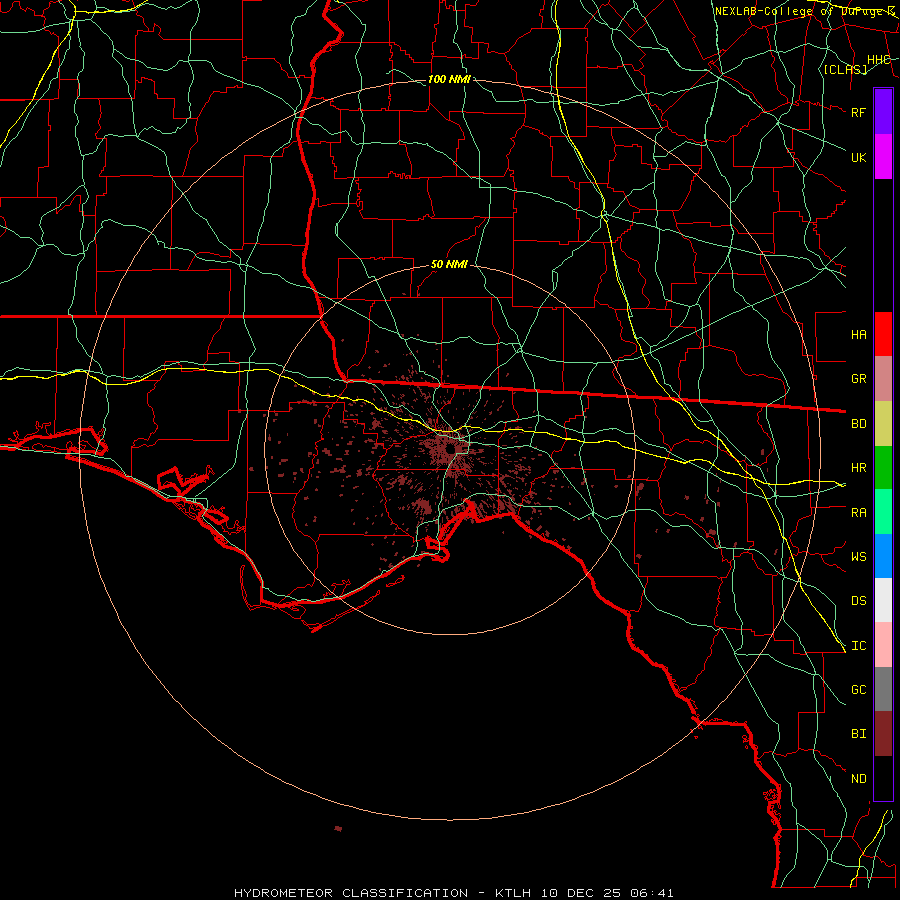Viewport: 900px width, 900px height.
Task: Click the GR legend label
Action: [x=859, y=379]
